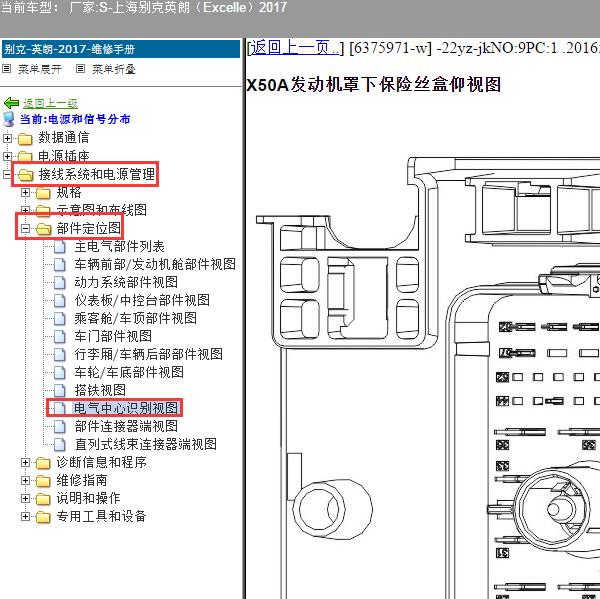Click the 当前:电源和信号分布 label

(75, 119)
